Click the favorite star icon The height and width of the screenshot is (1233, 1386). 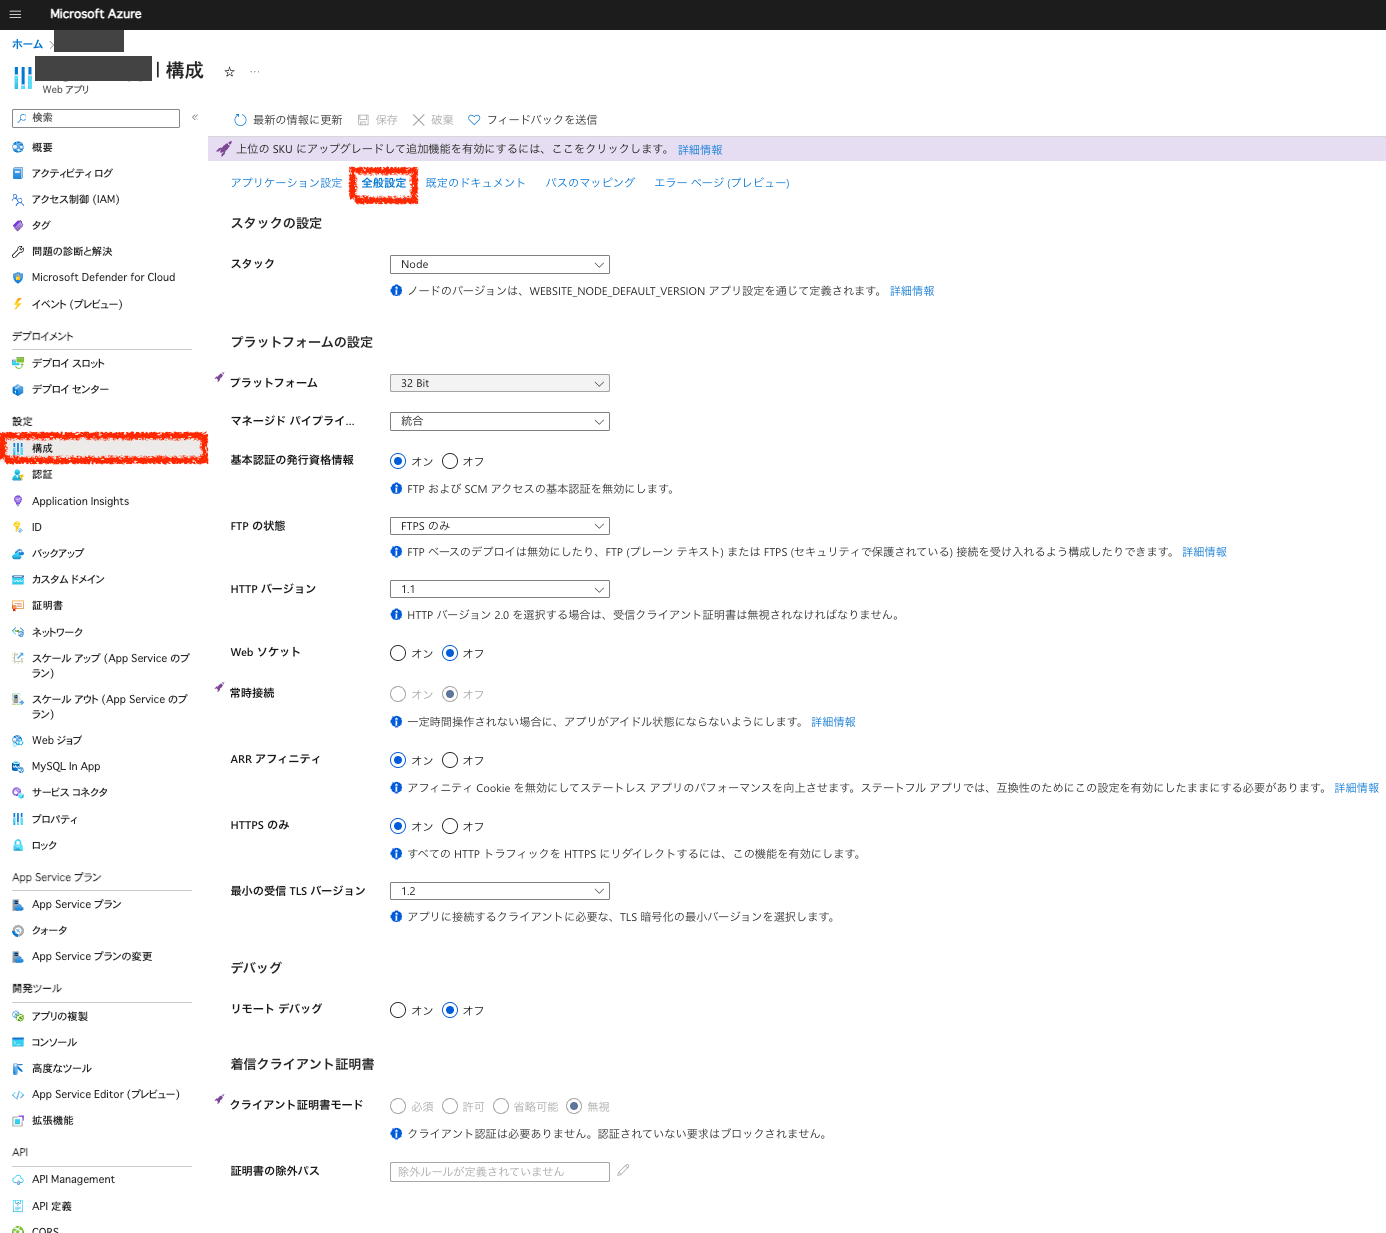(x=229, y=72)
